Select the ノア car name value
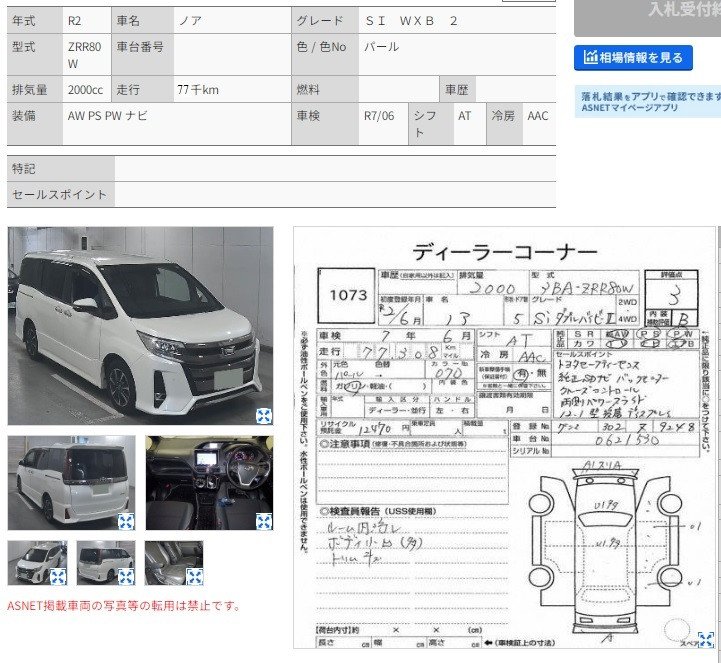This screenshot has width=721, height=663. coord(190,21)
